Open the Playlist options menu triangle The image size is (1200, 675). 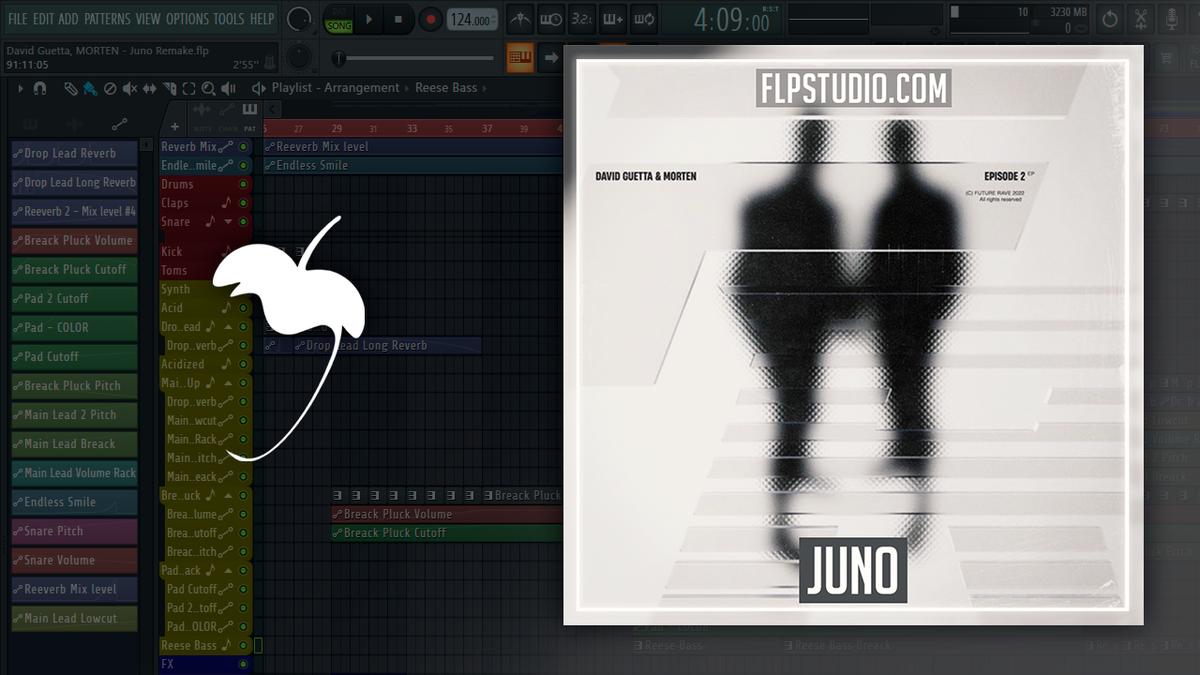point(20,88)
